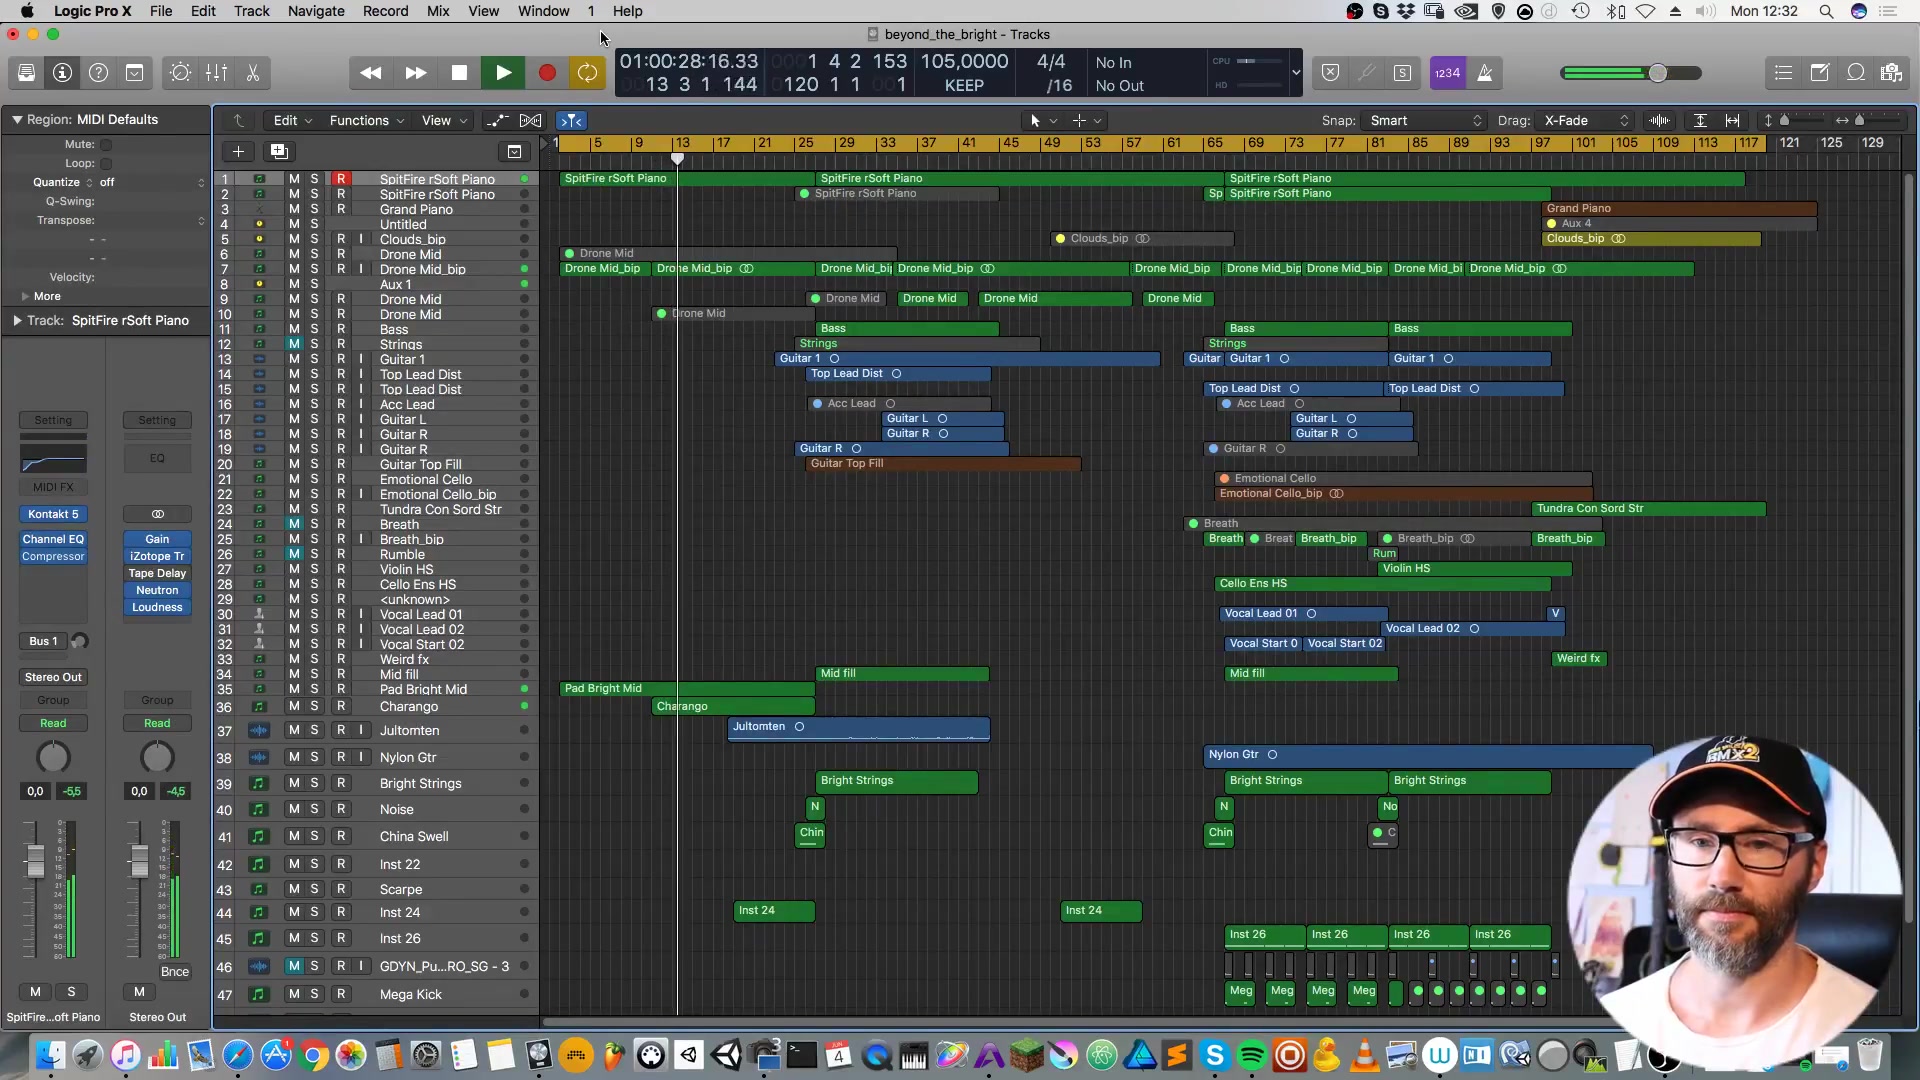Enable record arm on the Strings track
Image resolution: width=1920 pixels, height=1080 pixels.
(x=342, y=344)
